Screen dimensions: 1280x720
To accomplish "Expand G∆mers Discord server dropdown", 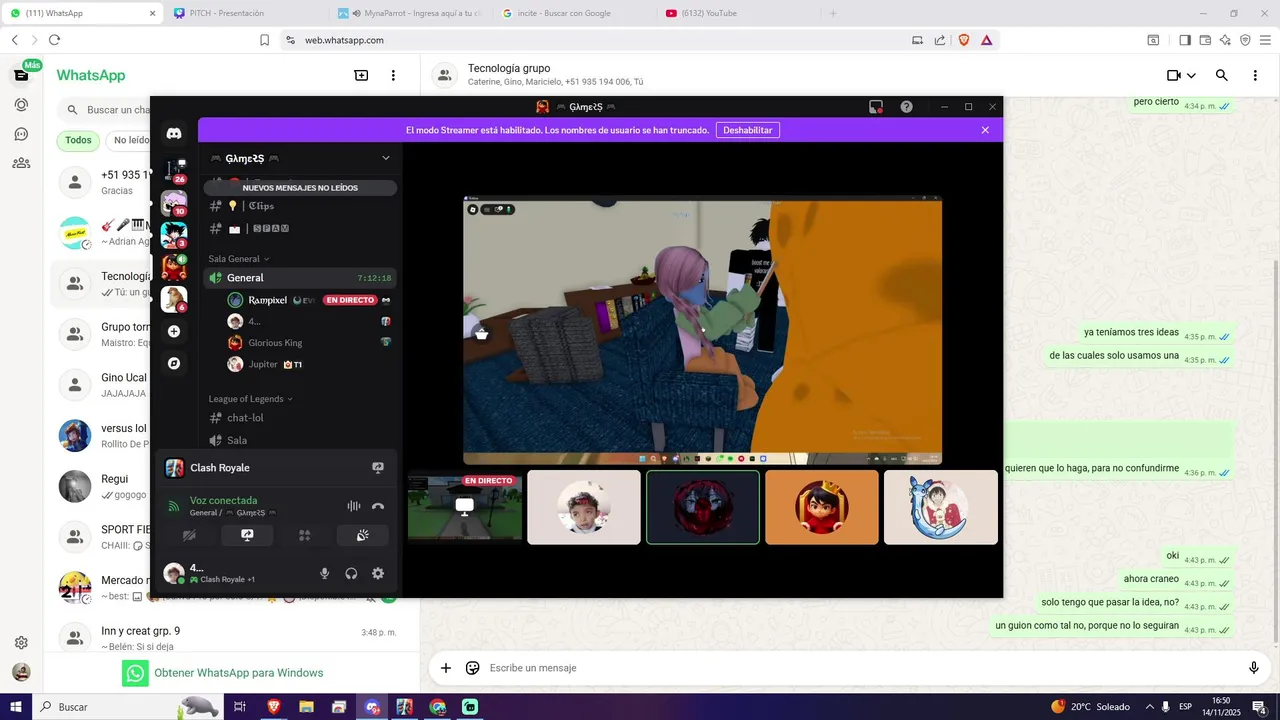I will (386, 158).
